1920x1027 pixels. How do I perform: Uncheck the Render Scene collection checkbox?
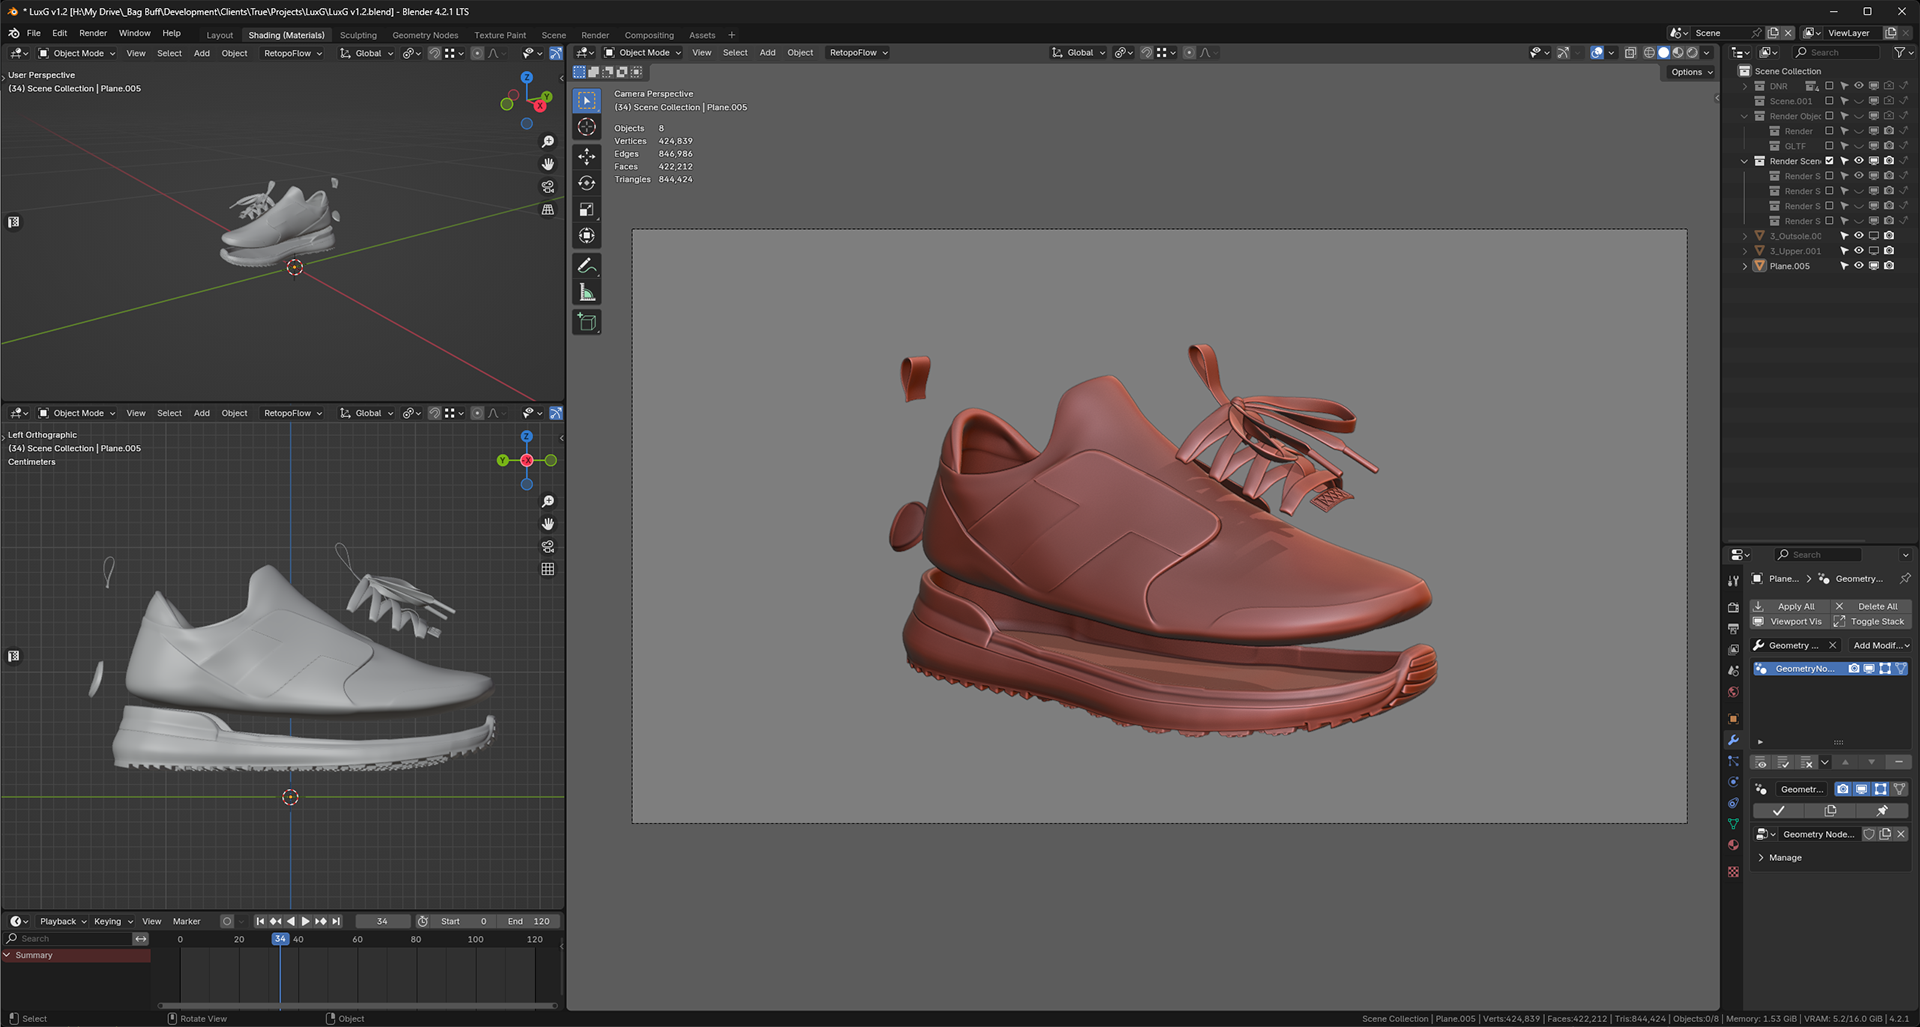(x=1830, y=161)
